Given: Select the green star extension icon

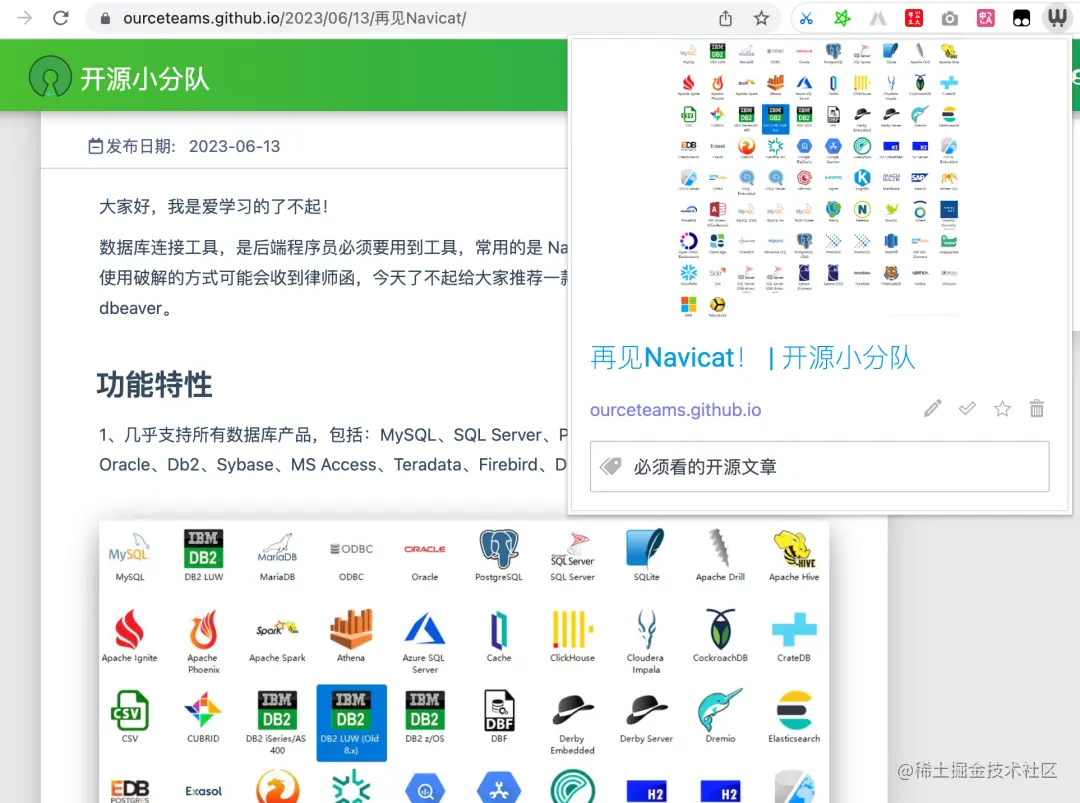Looking at the screenshot, I should (842, 18).
